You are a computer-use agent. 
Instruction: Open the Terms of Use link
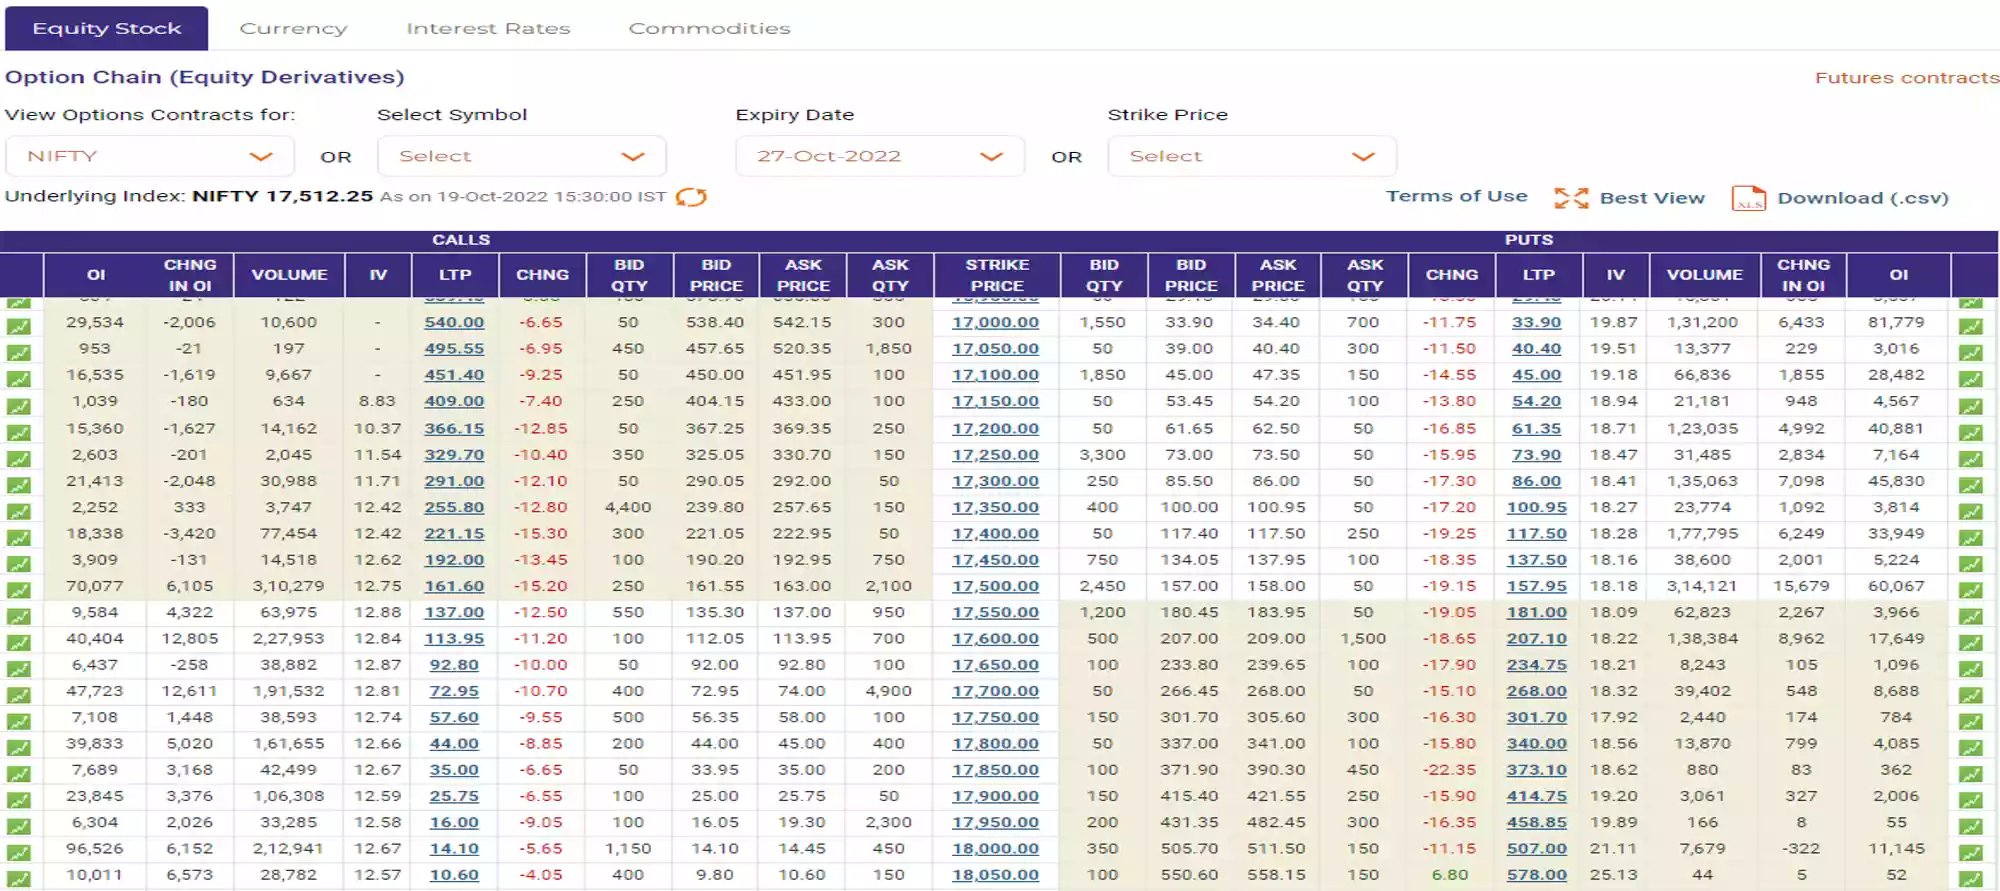click(x=1456, y=196)
